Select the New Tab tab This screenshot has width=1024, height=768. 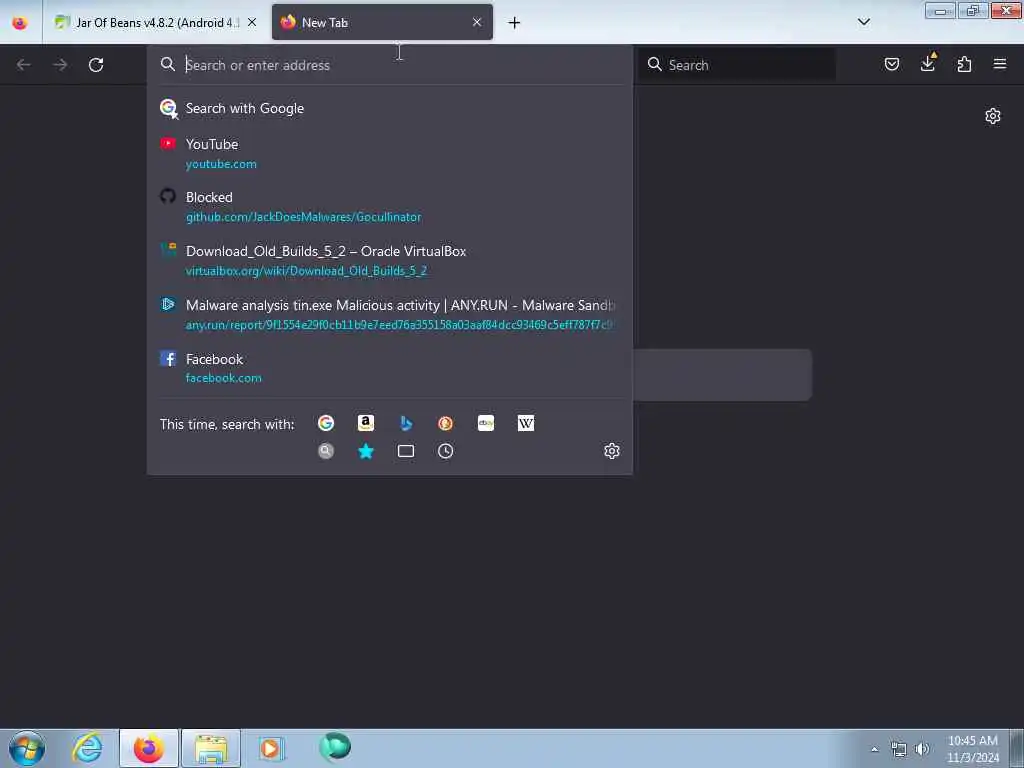tap(382, 23)
